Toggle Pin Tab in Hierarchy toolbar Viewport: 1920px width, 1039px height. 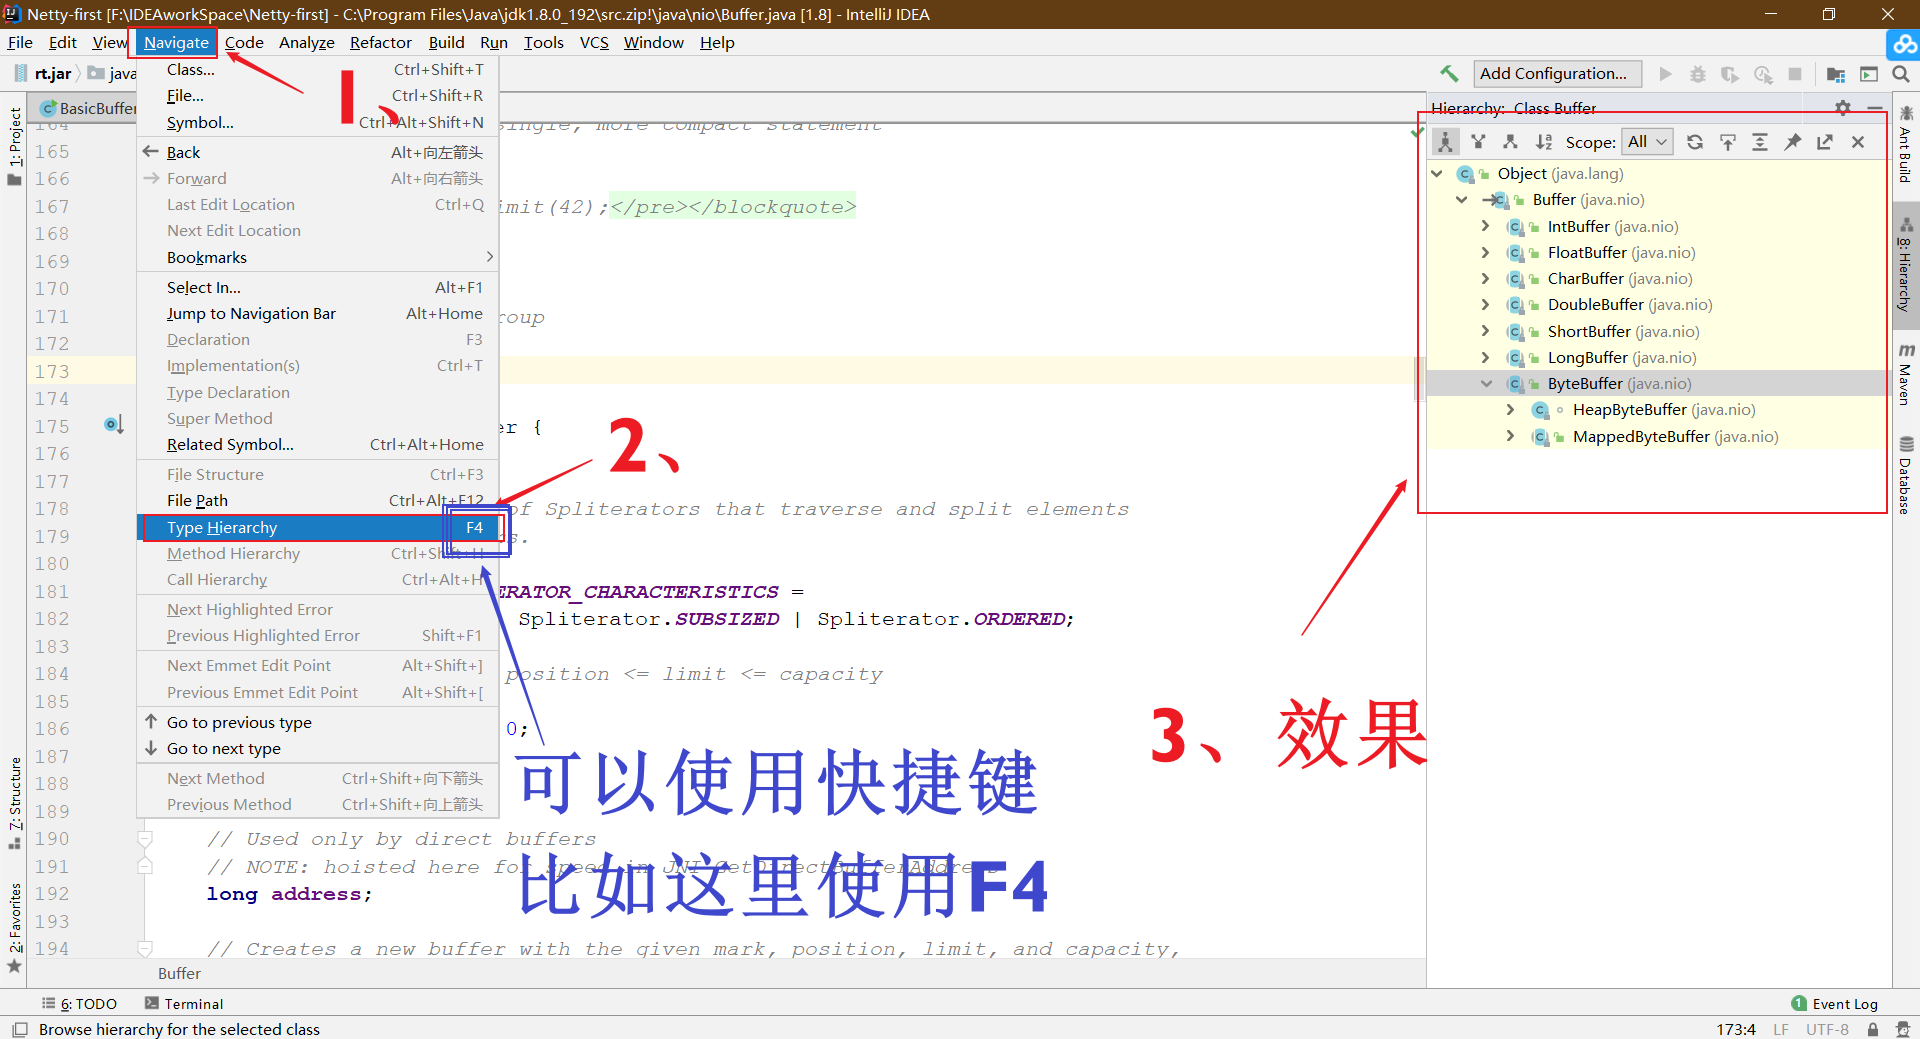[x=1793, y=142]
